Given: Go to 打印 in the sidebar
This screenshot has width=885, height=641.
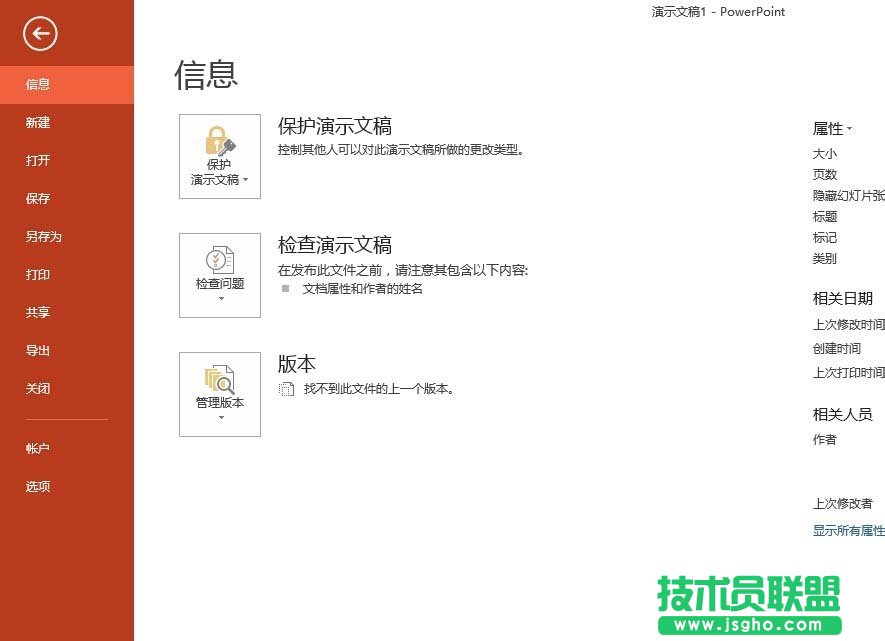Looking at the screenshot, I should 67,274.
